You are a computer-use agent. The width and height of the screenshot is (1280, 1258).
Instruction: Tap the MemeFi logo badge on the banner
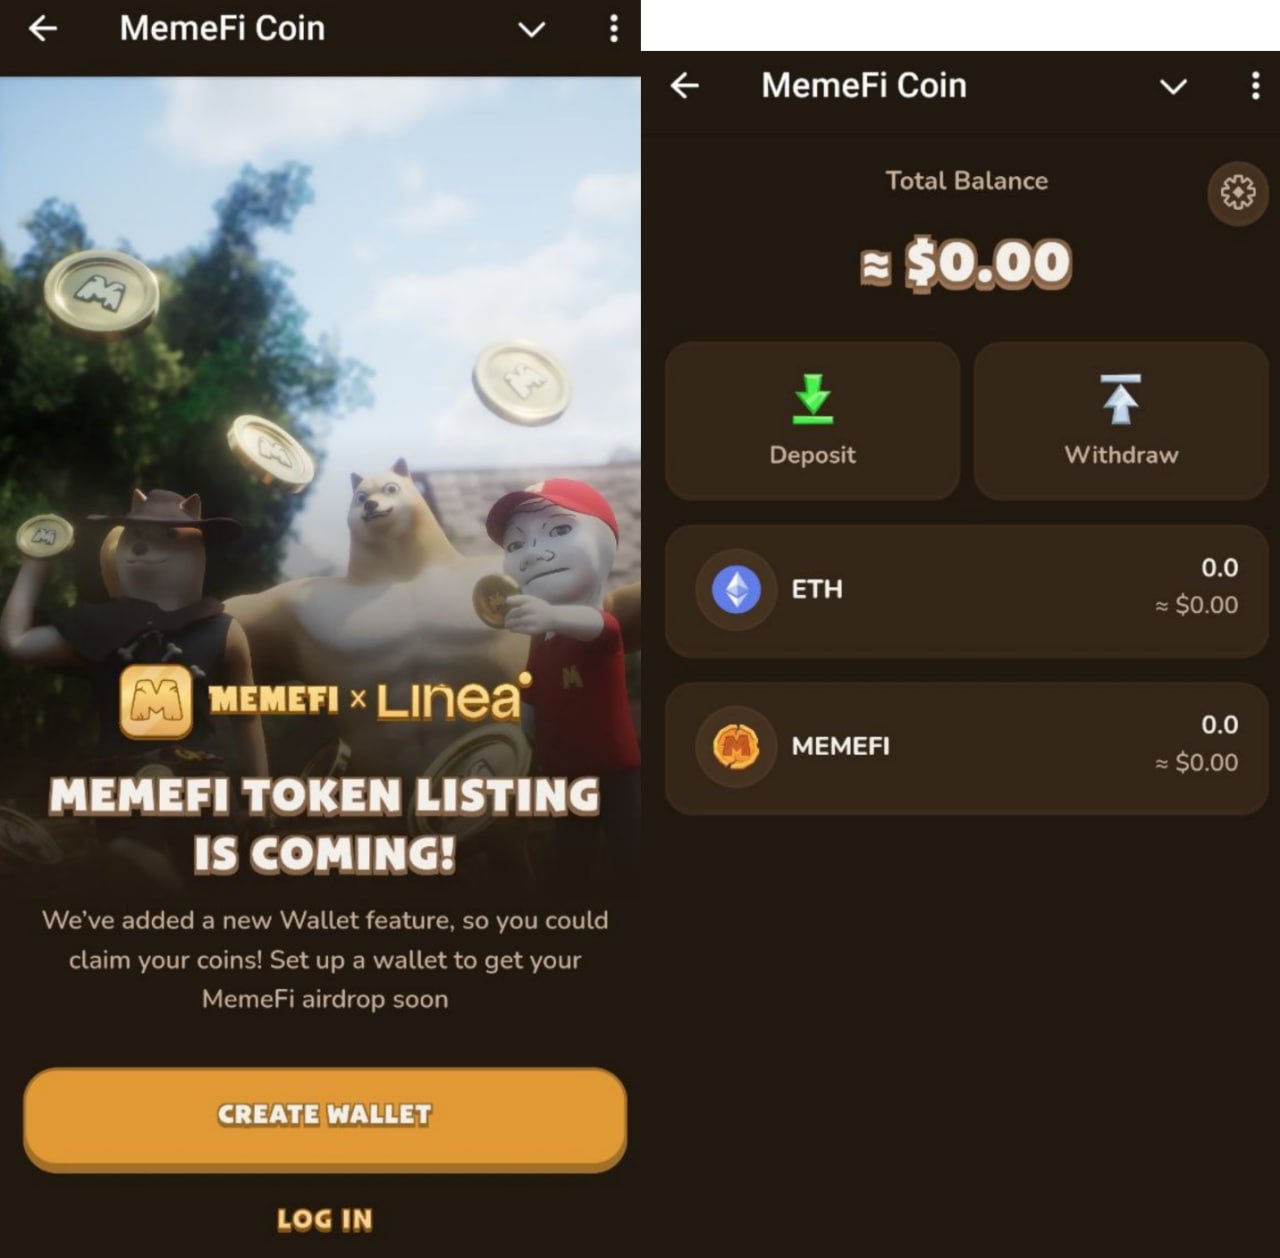[156, 700]
